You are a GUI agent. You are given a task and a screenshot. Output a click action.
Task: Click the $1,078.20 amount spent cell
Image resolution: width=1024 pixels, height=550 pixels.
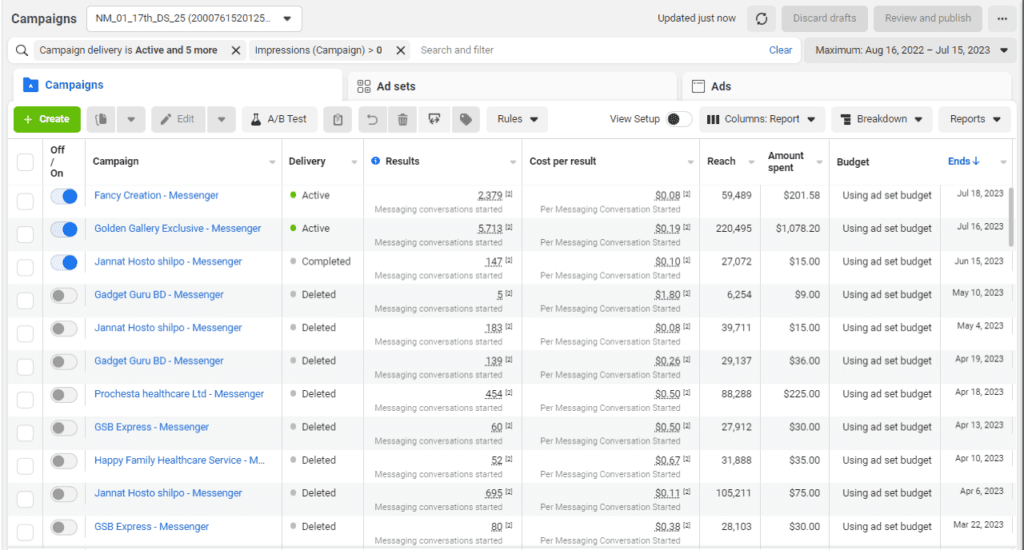click(x=797, y=229)
